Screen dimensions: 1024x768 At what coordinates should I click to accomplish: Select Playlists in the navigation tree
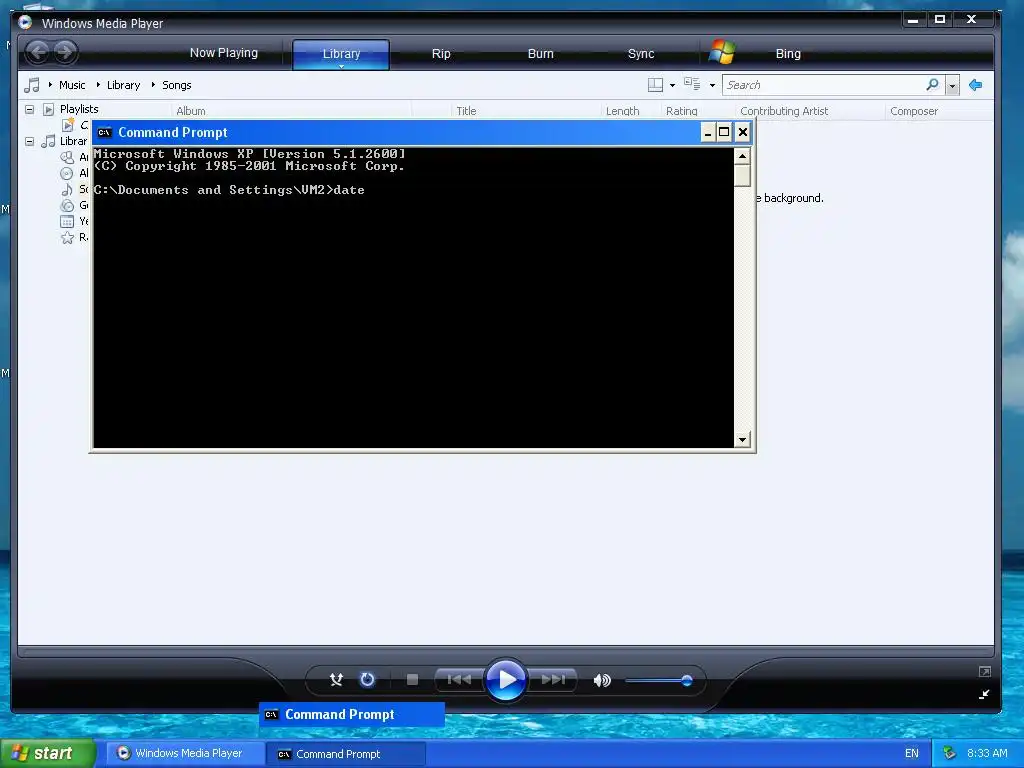pos(79,109)
